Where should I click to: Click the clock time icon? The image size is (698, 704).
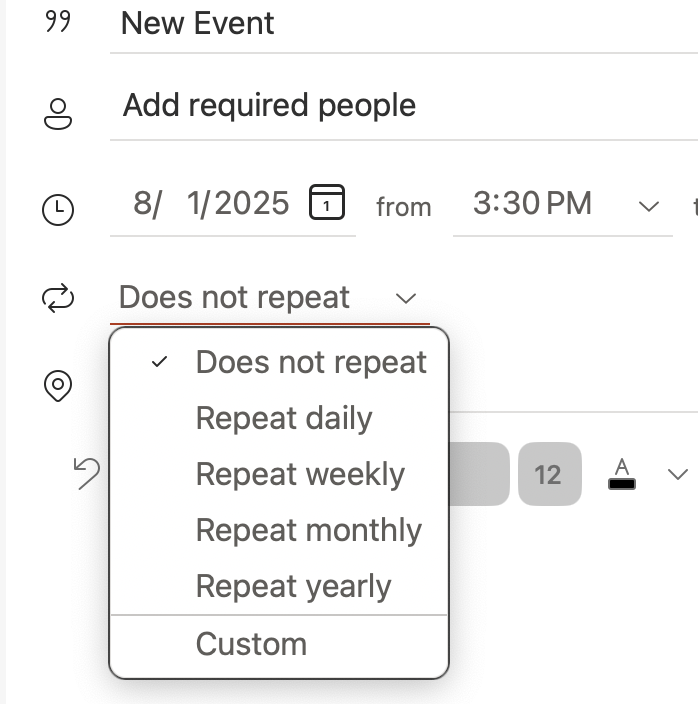coord(58,208)
